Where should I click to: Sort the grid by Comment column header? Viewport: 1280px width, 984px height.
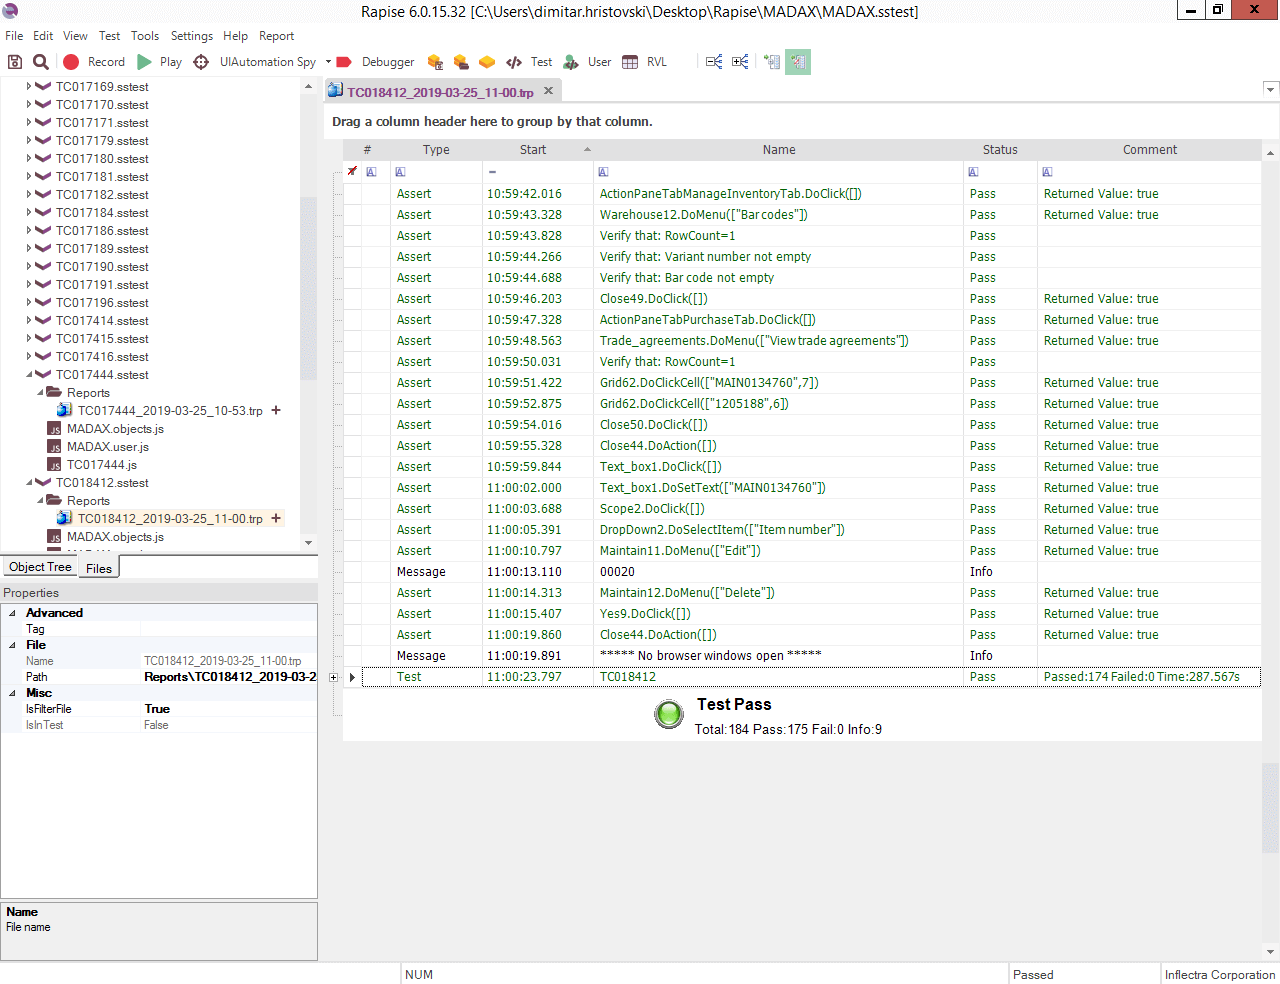[x=1150, y=150]
